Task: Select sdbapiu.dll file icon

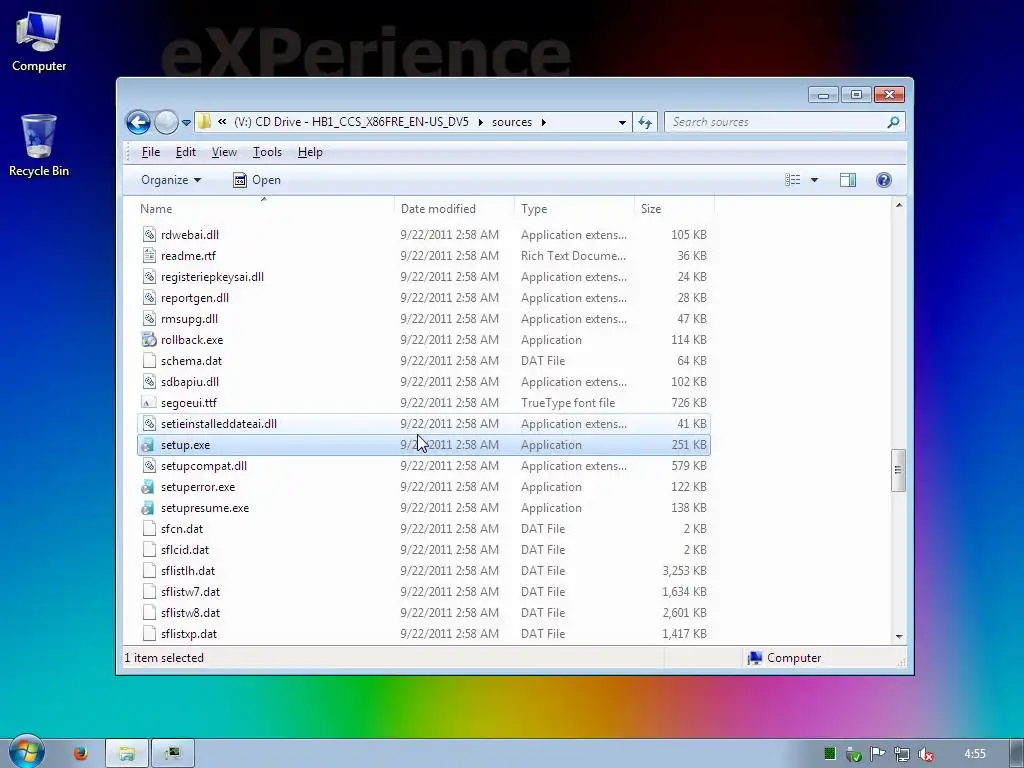Action: [x=149, y=382]
